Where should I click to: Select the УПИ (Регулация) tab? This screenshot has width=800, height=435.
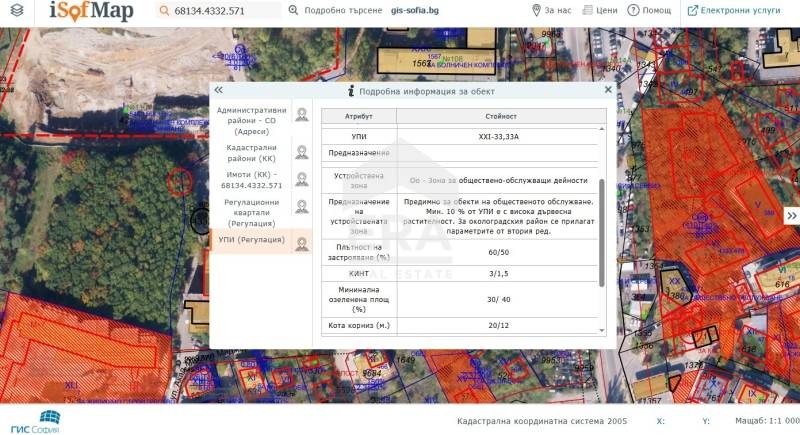[251, 240]
